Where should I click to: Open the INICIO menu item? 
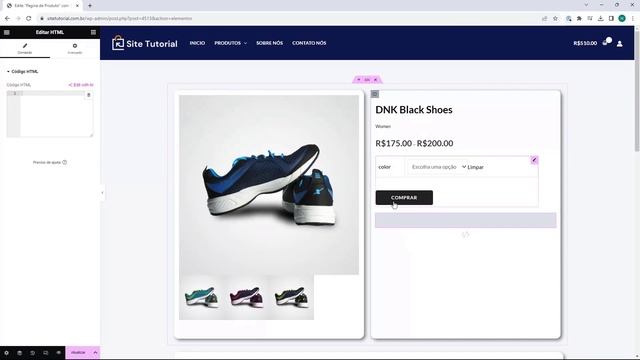(x=197, y=43)
